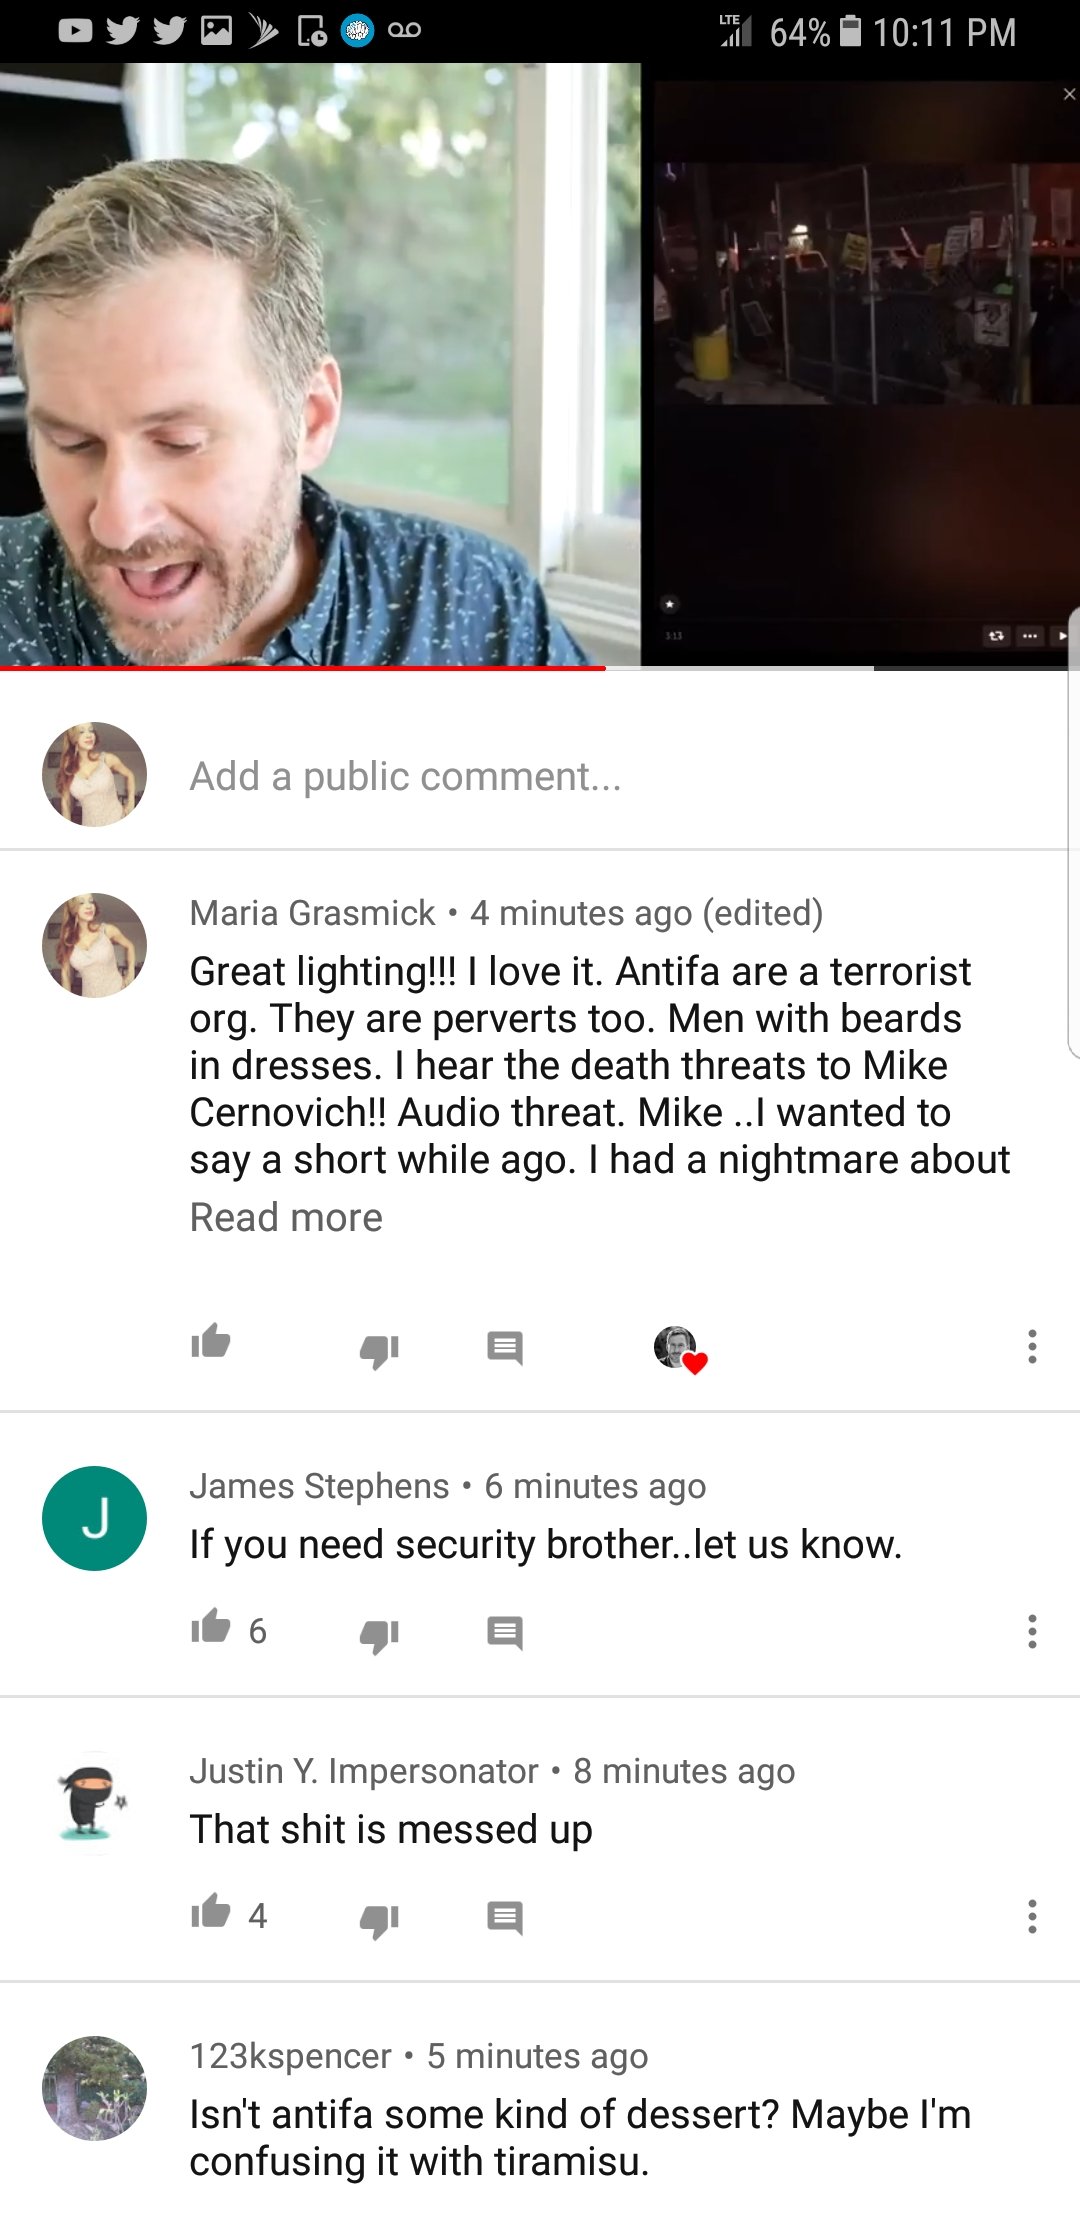The width and height of the screenshot is (1080, 2220).
Task: Reply to Maria Grasmick's comment
Action: click(505, 1348)
